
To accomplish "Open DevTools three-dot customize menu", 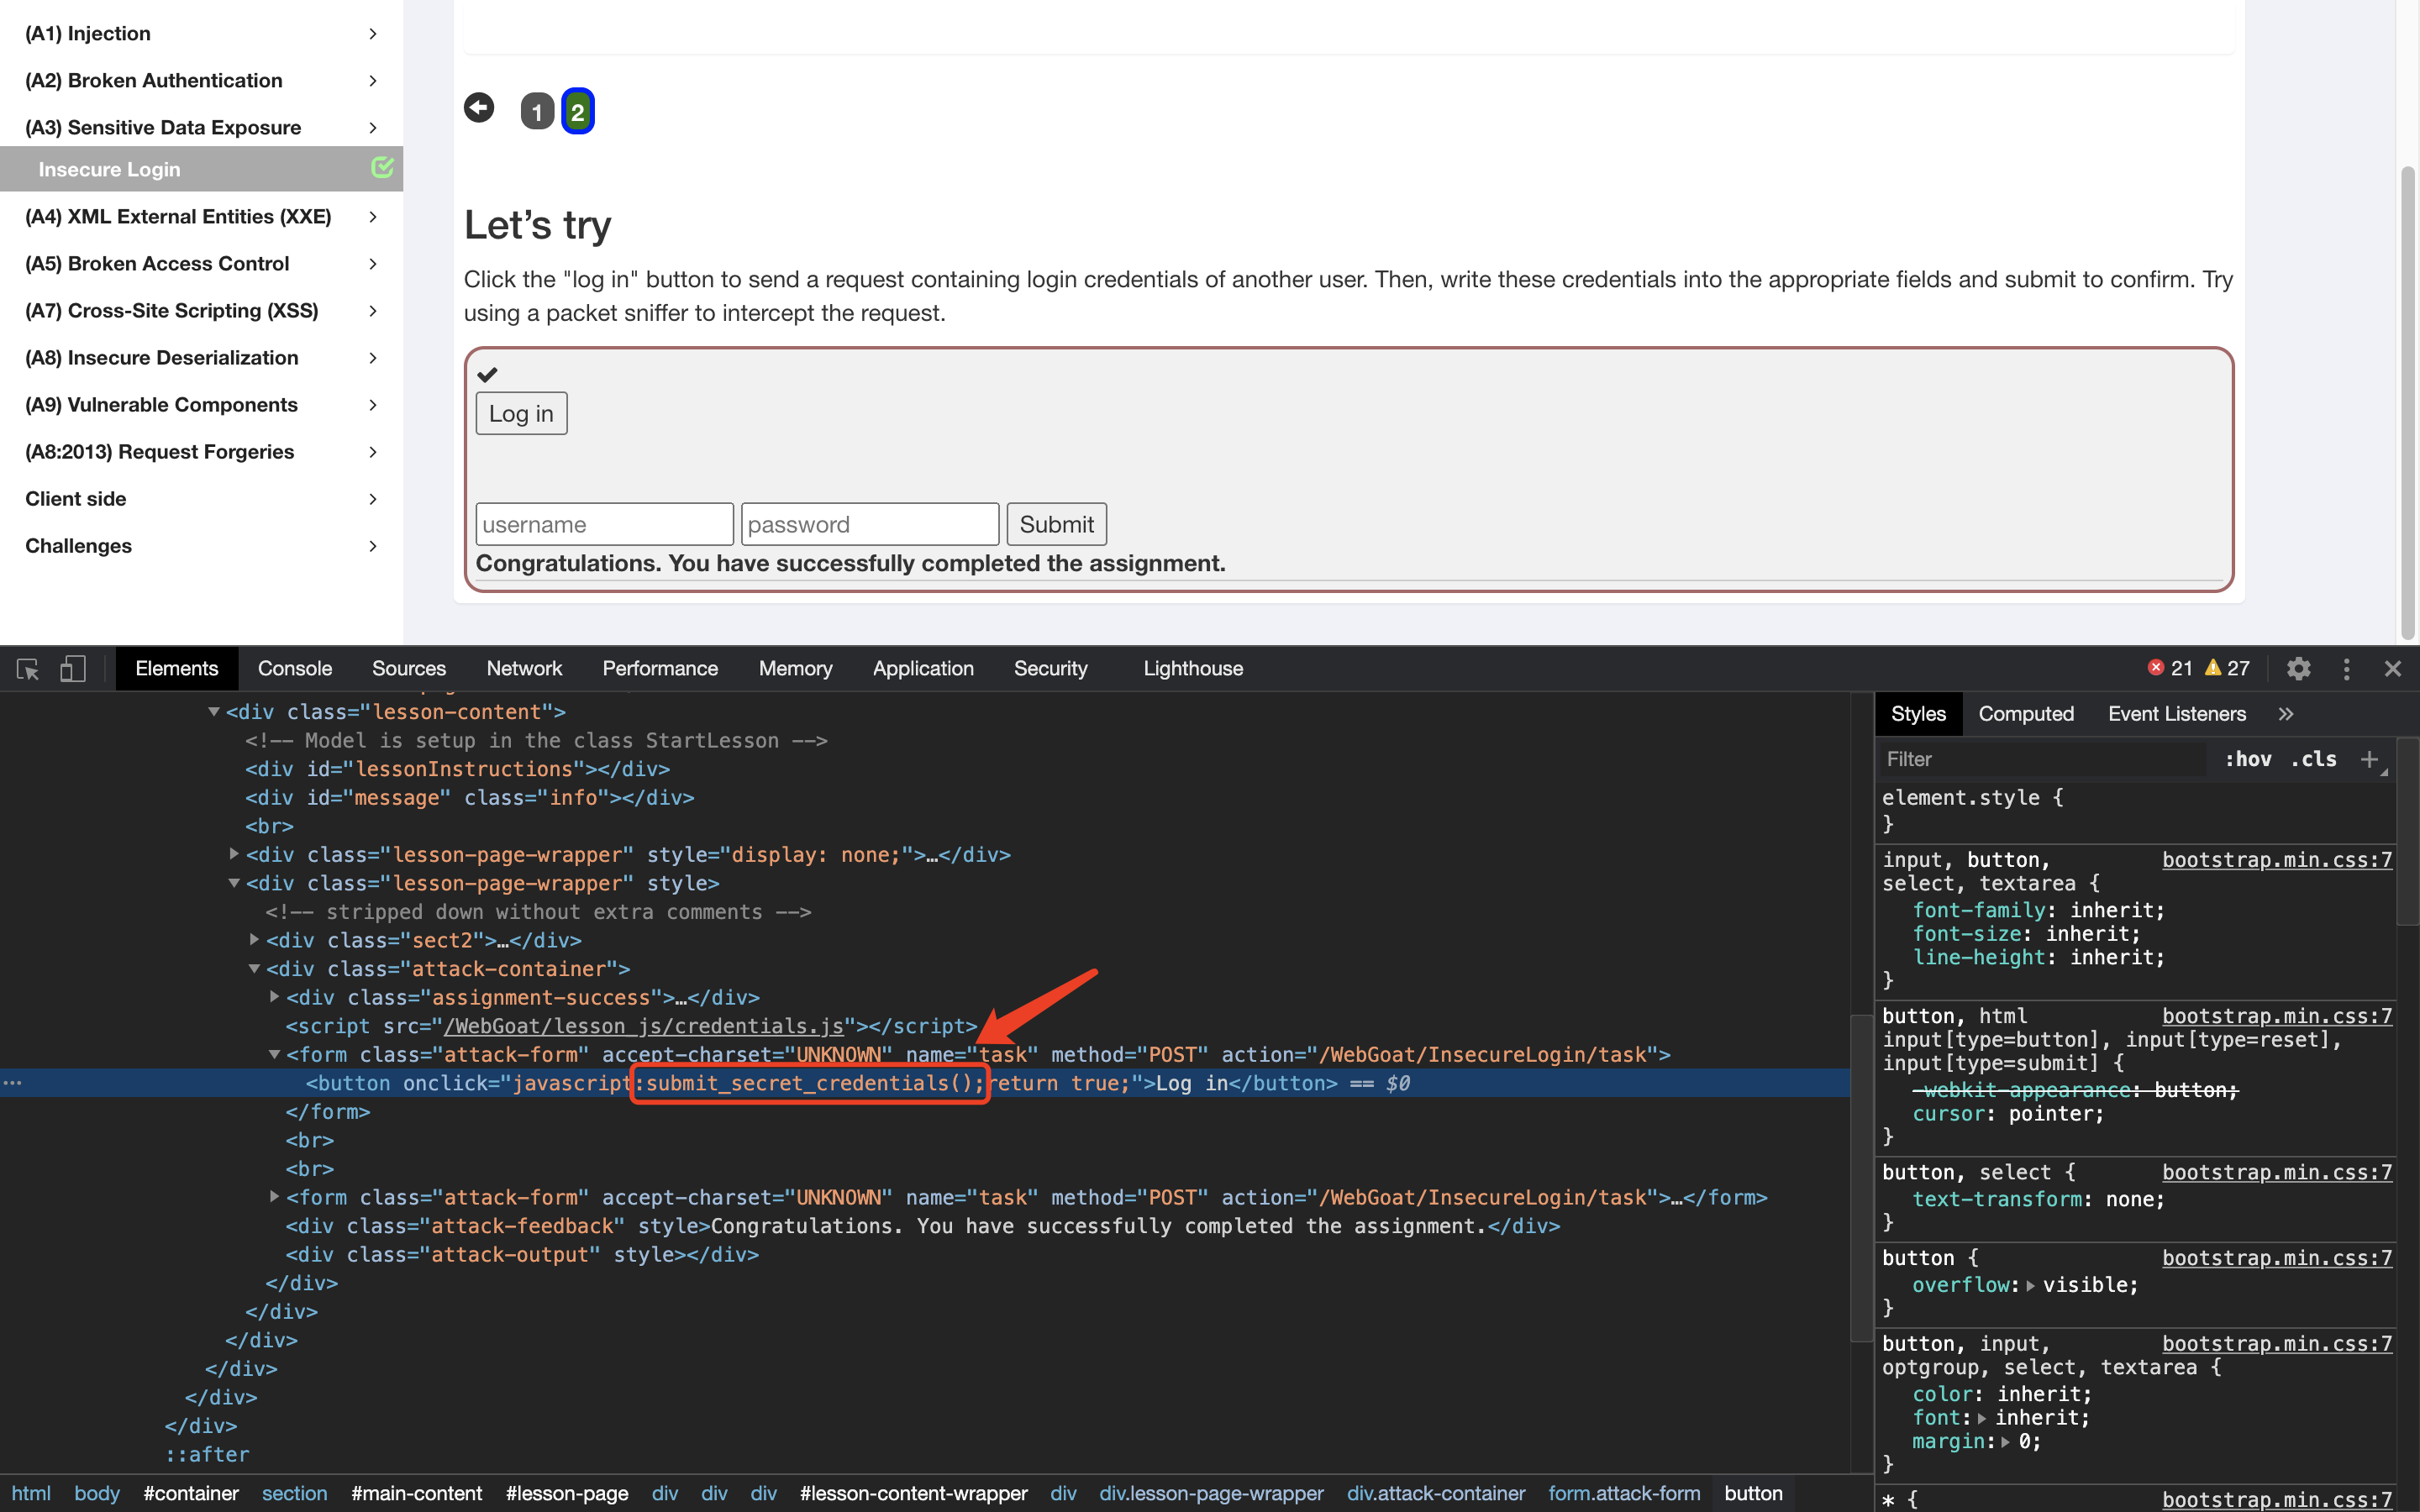I will point(2346,669).
